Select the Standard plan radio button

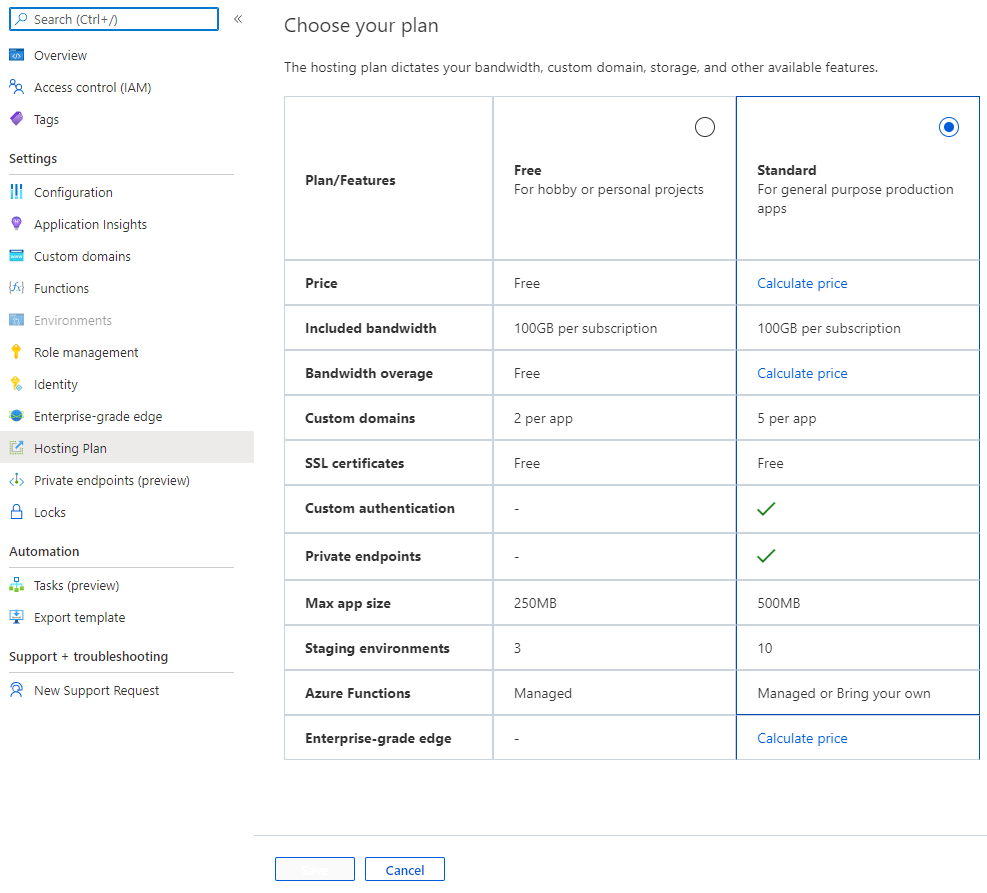pyautogui.click(x=948, y=127)
